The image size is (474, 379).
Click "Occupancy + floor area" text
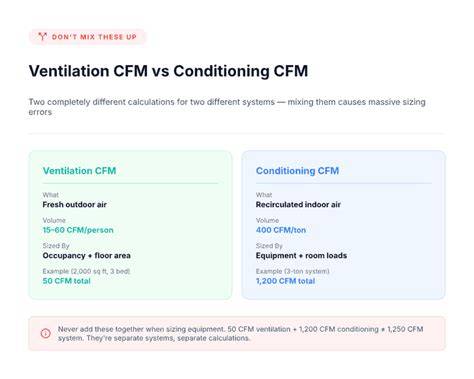pos(87,256)
